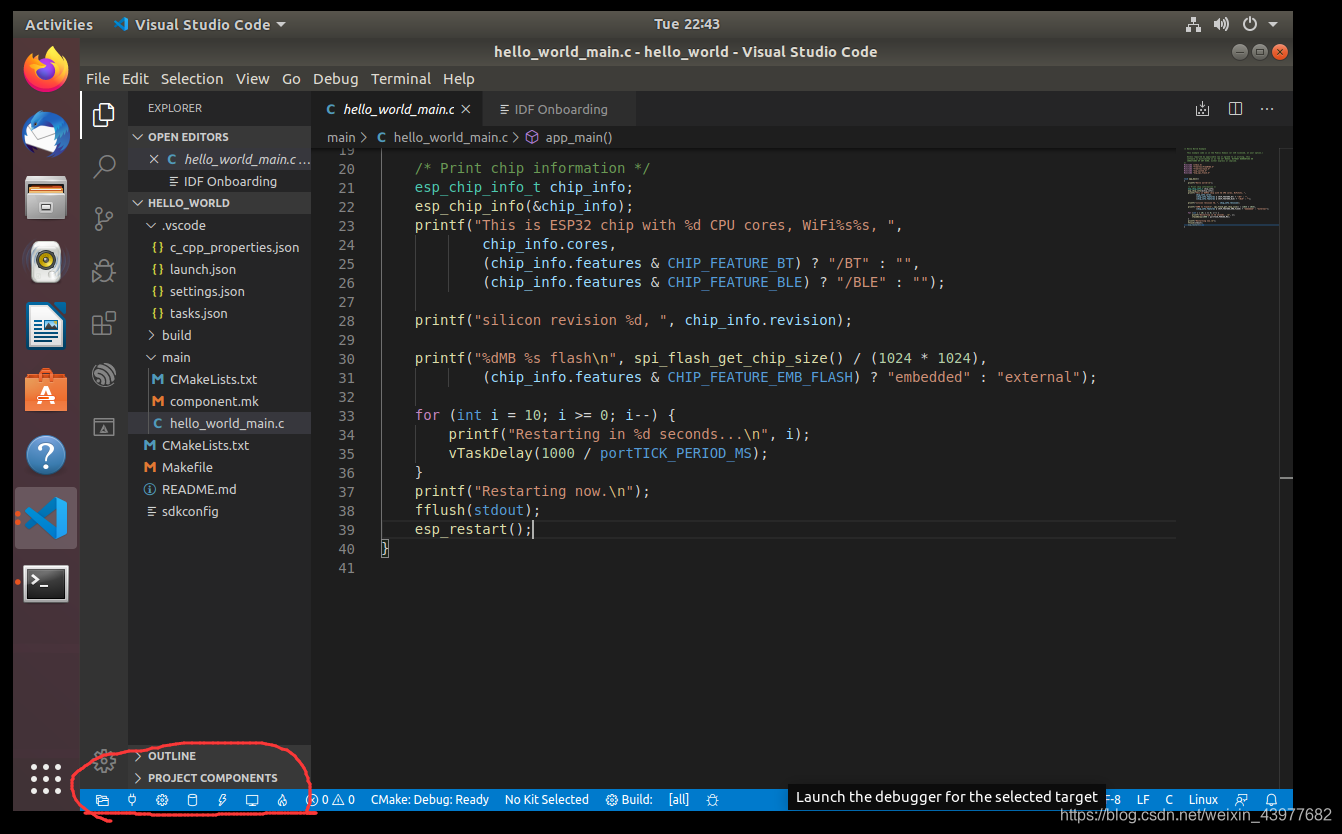Open the Source Control view
This screenshot has width=1342, height=834.
click(104, 219)
